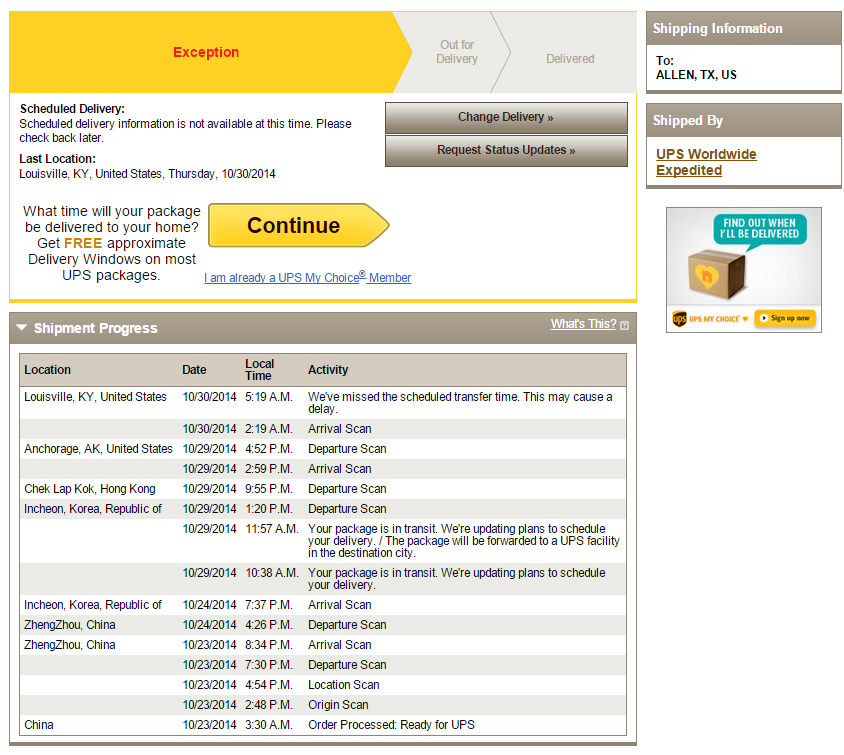Click the Origin Scan activity
The image size is (844, 755).
click(338, 704)
